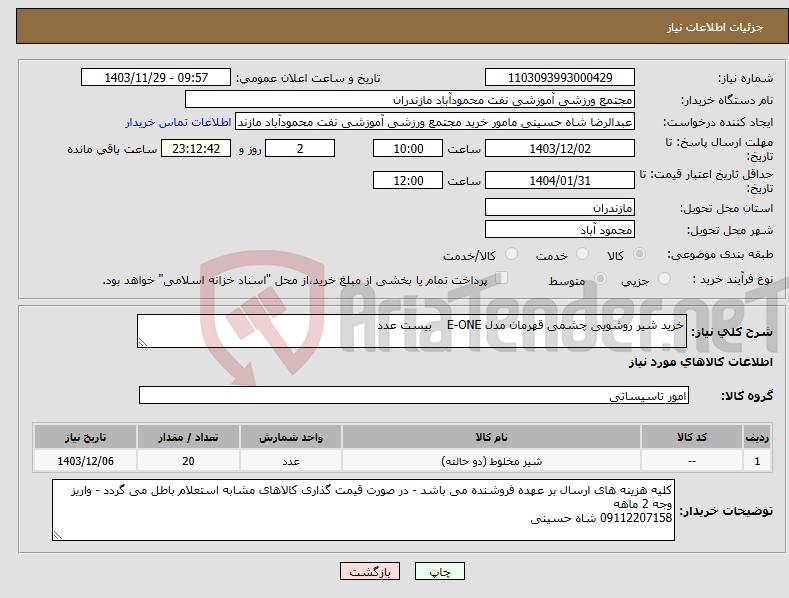Click the delivery city field محمود آباد
This screenshot has height=598, width=789.
click(560, 230)
